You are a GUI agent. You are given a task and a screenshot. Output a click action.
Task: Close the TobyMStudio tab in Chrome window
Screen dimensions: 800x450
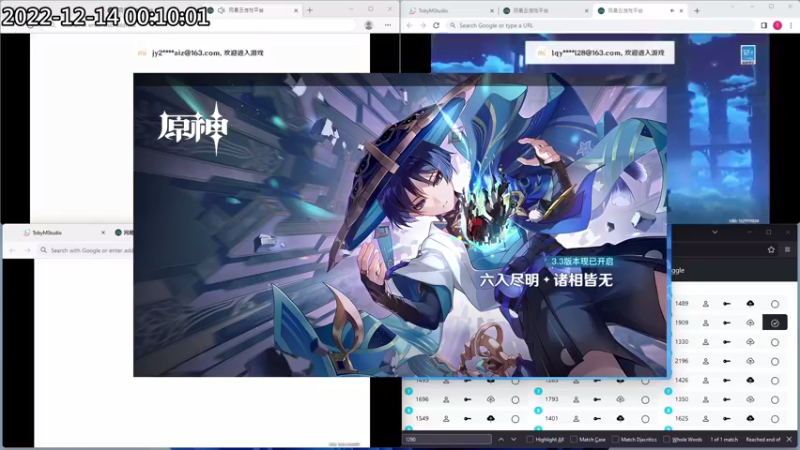point(492,11)
